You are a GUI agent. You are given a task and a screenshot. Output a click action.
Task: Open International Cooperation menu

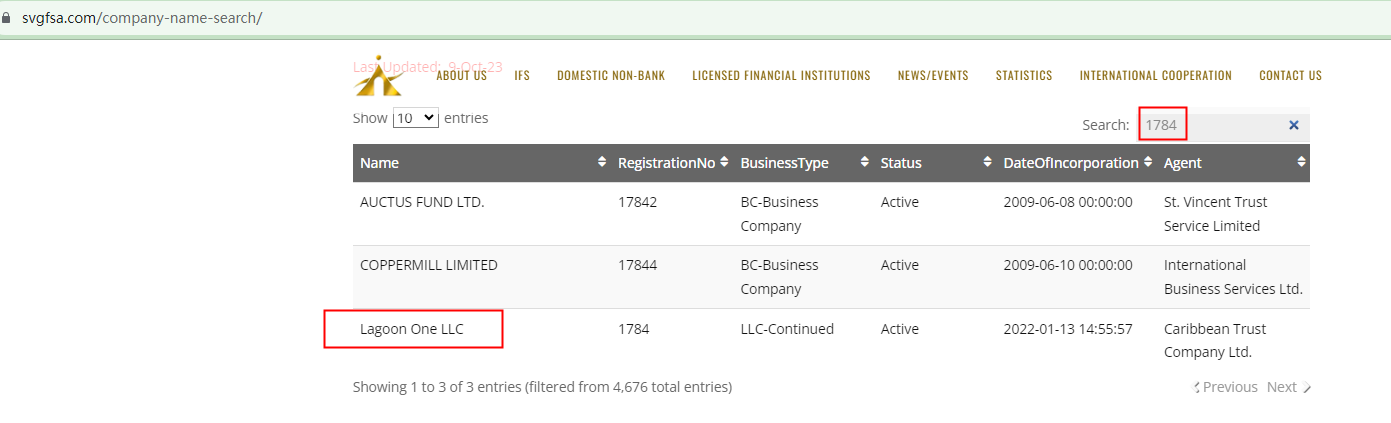1155,75
